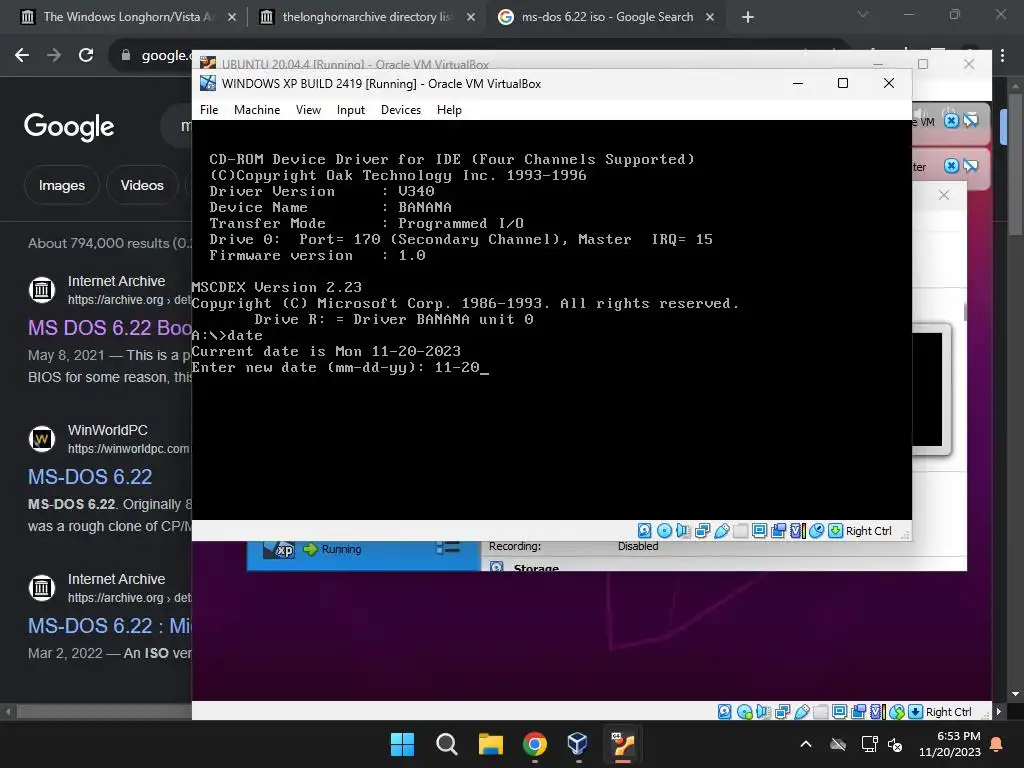Open the MS DOS 6.22 Boot result link
Image resolution: width=1024 pixels, height=768 pixels.
110,327
